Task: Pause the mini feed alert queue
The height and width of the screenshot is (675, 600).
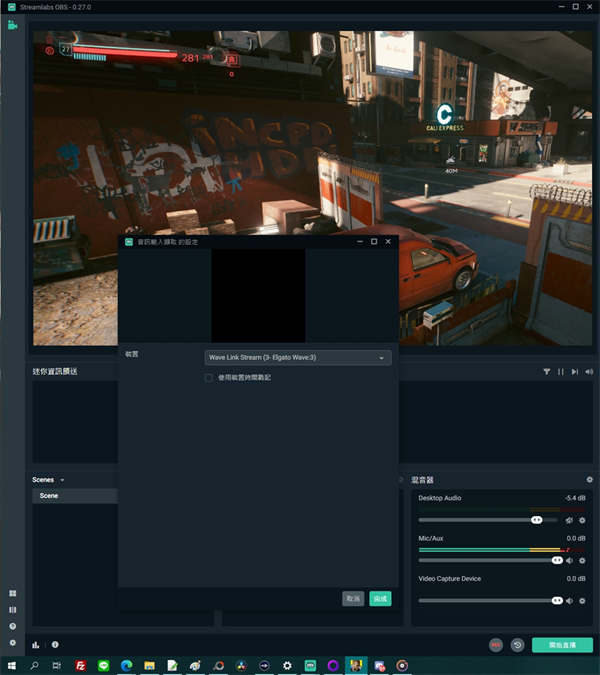Action: (560, 372)
